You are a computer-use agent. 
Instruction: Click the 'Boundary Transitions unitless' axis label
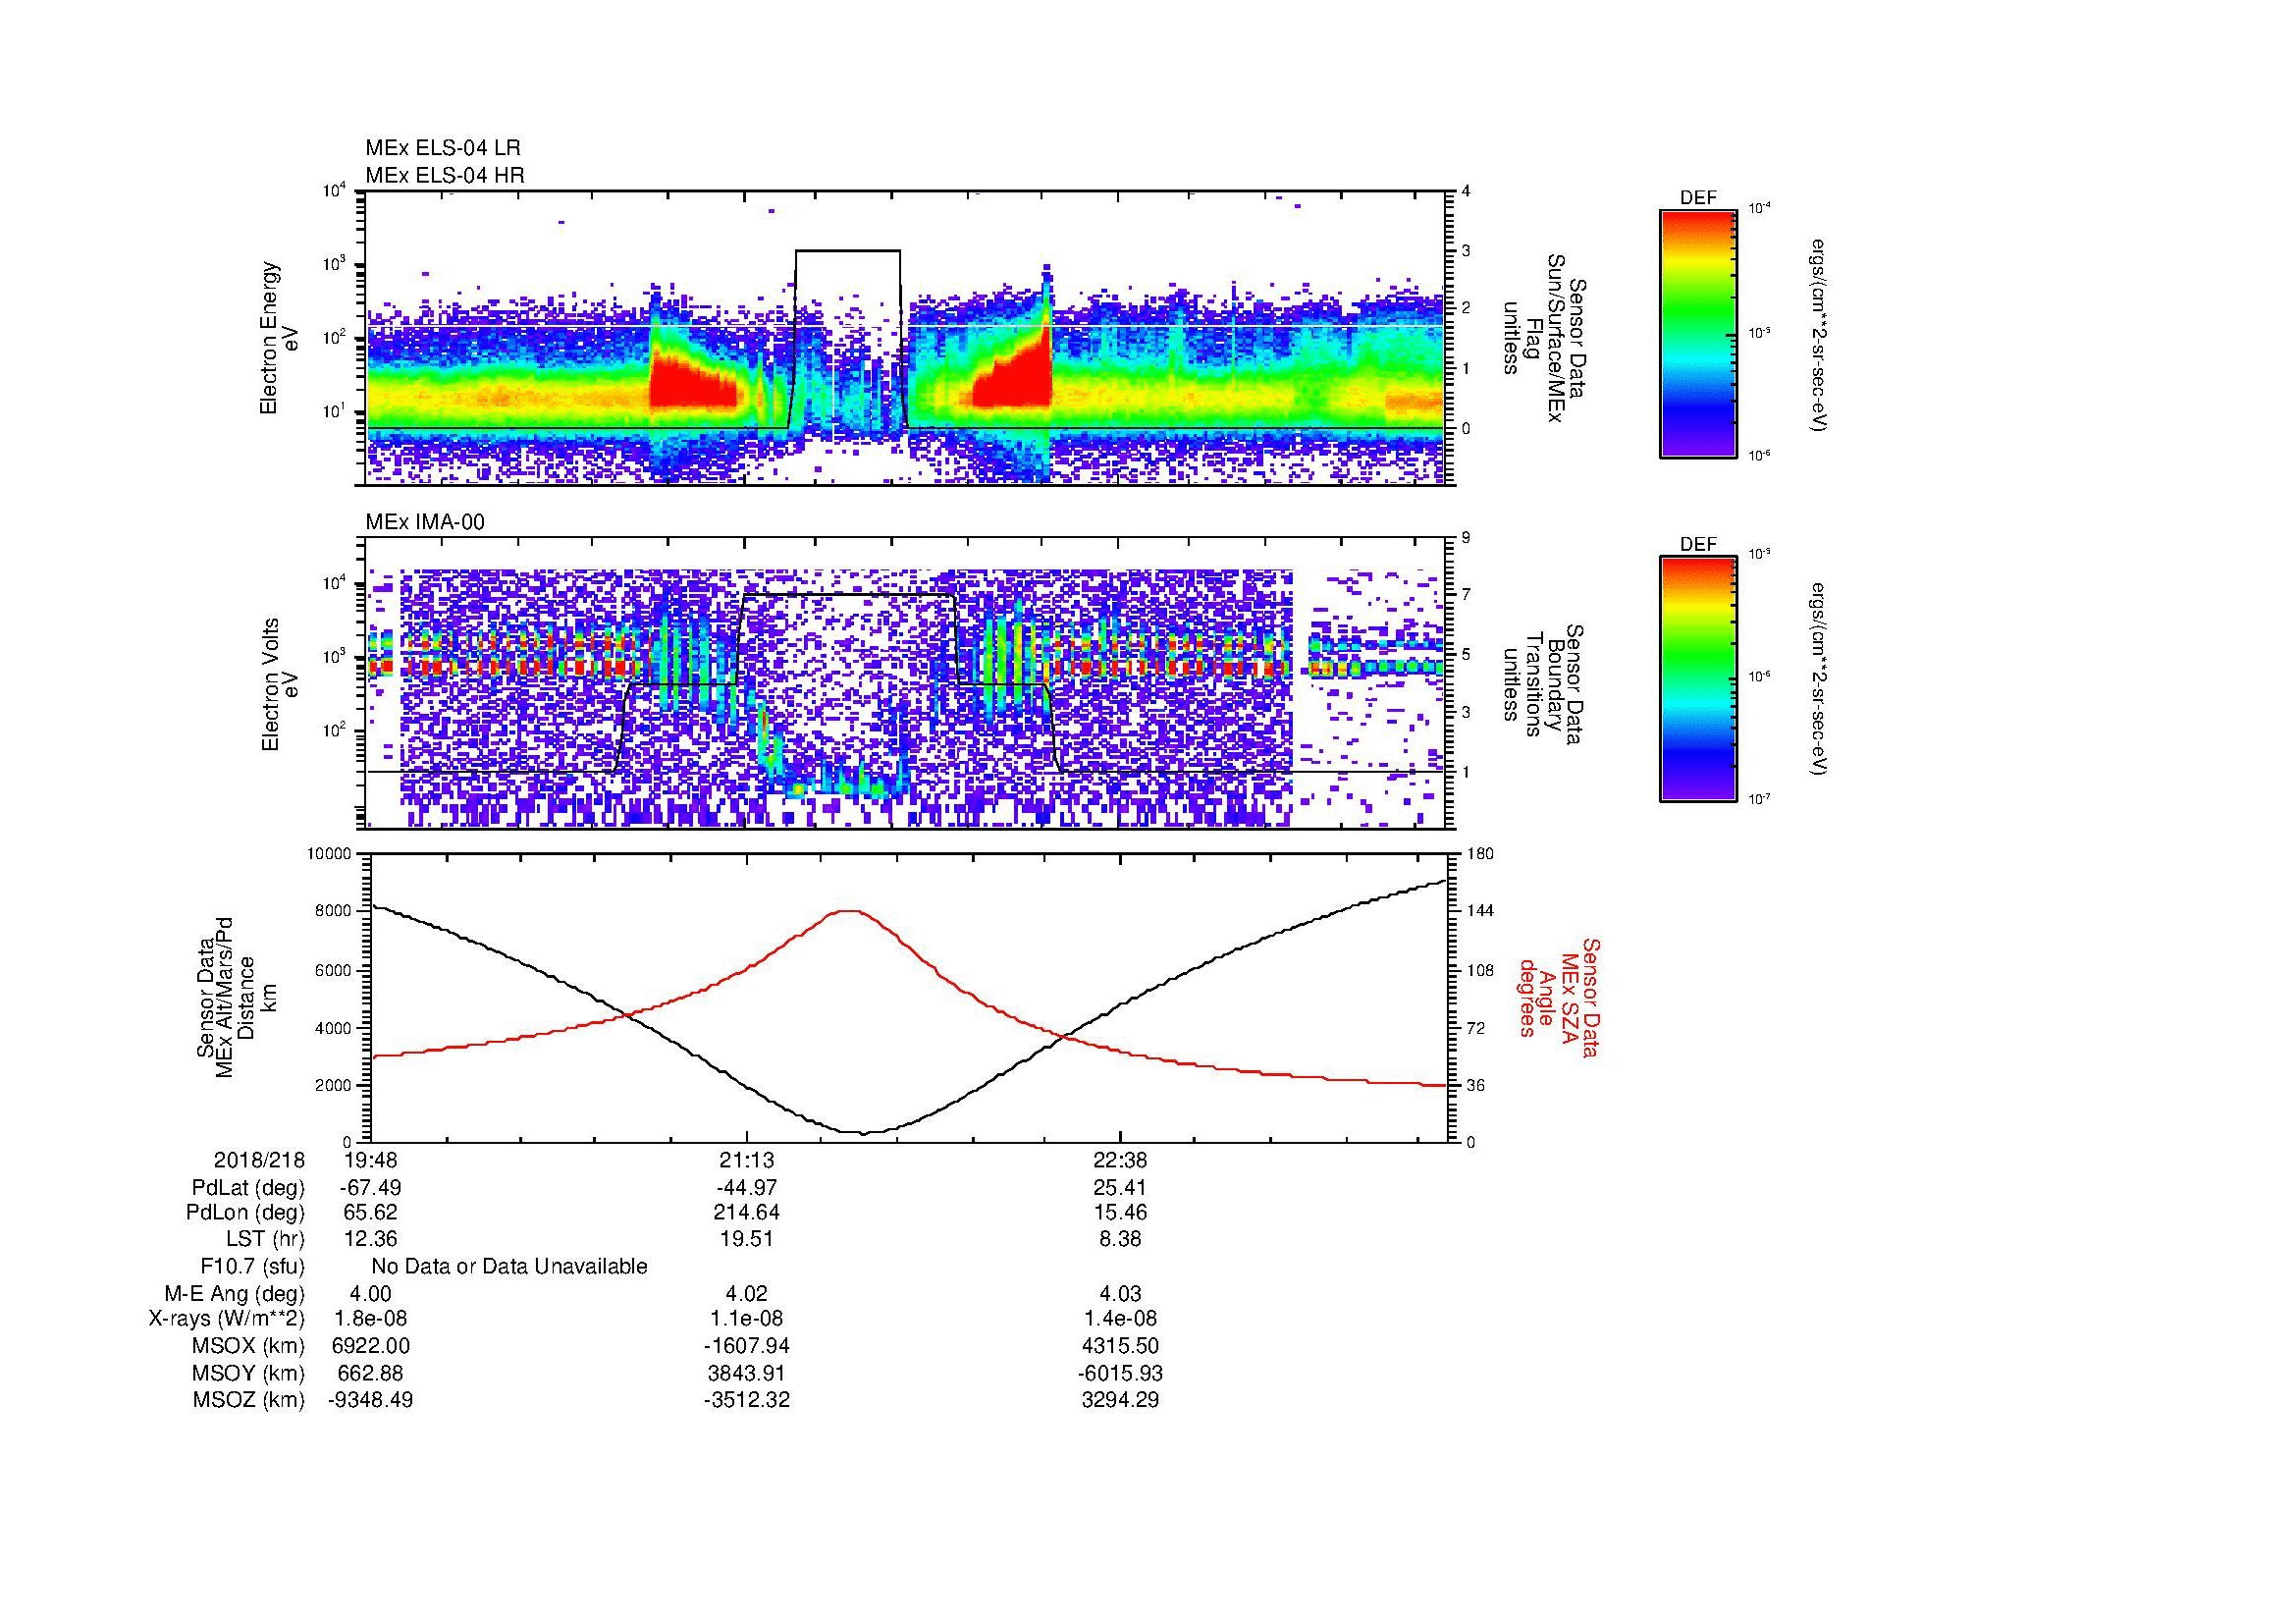click(1545, 684)
